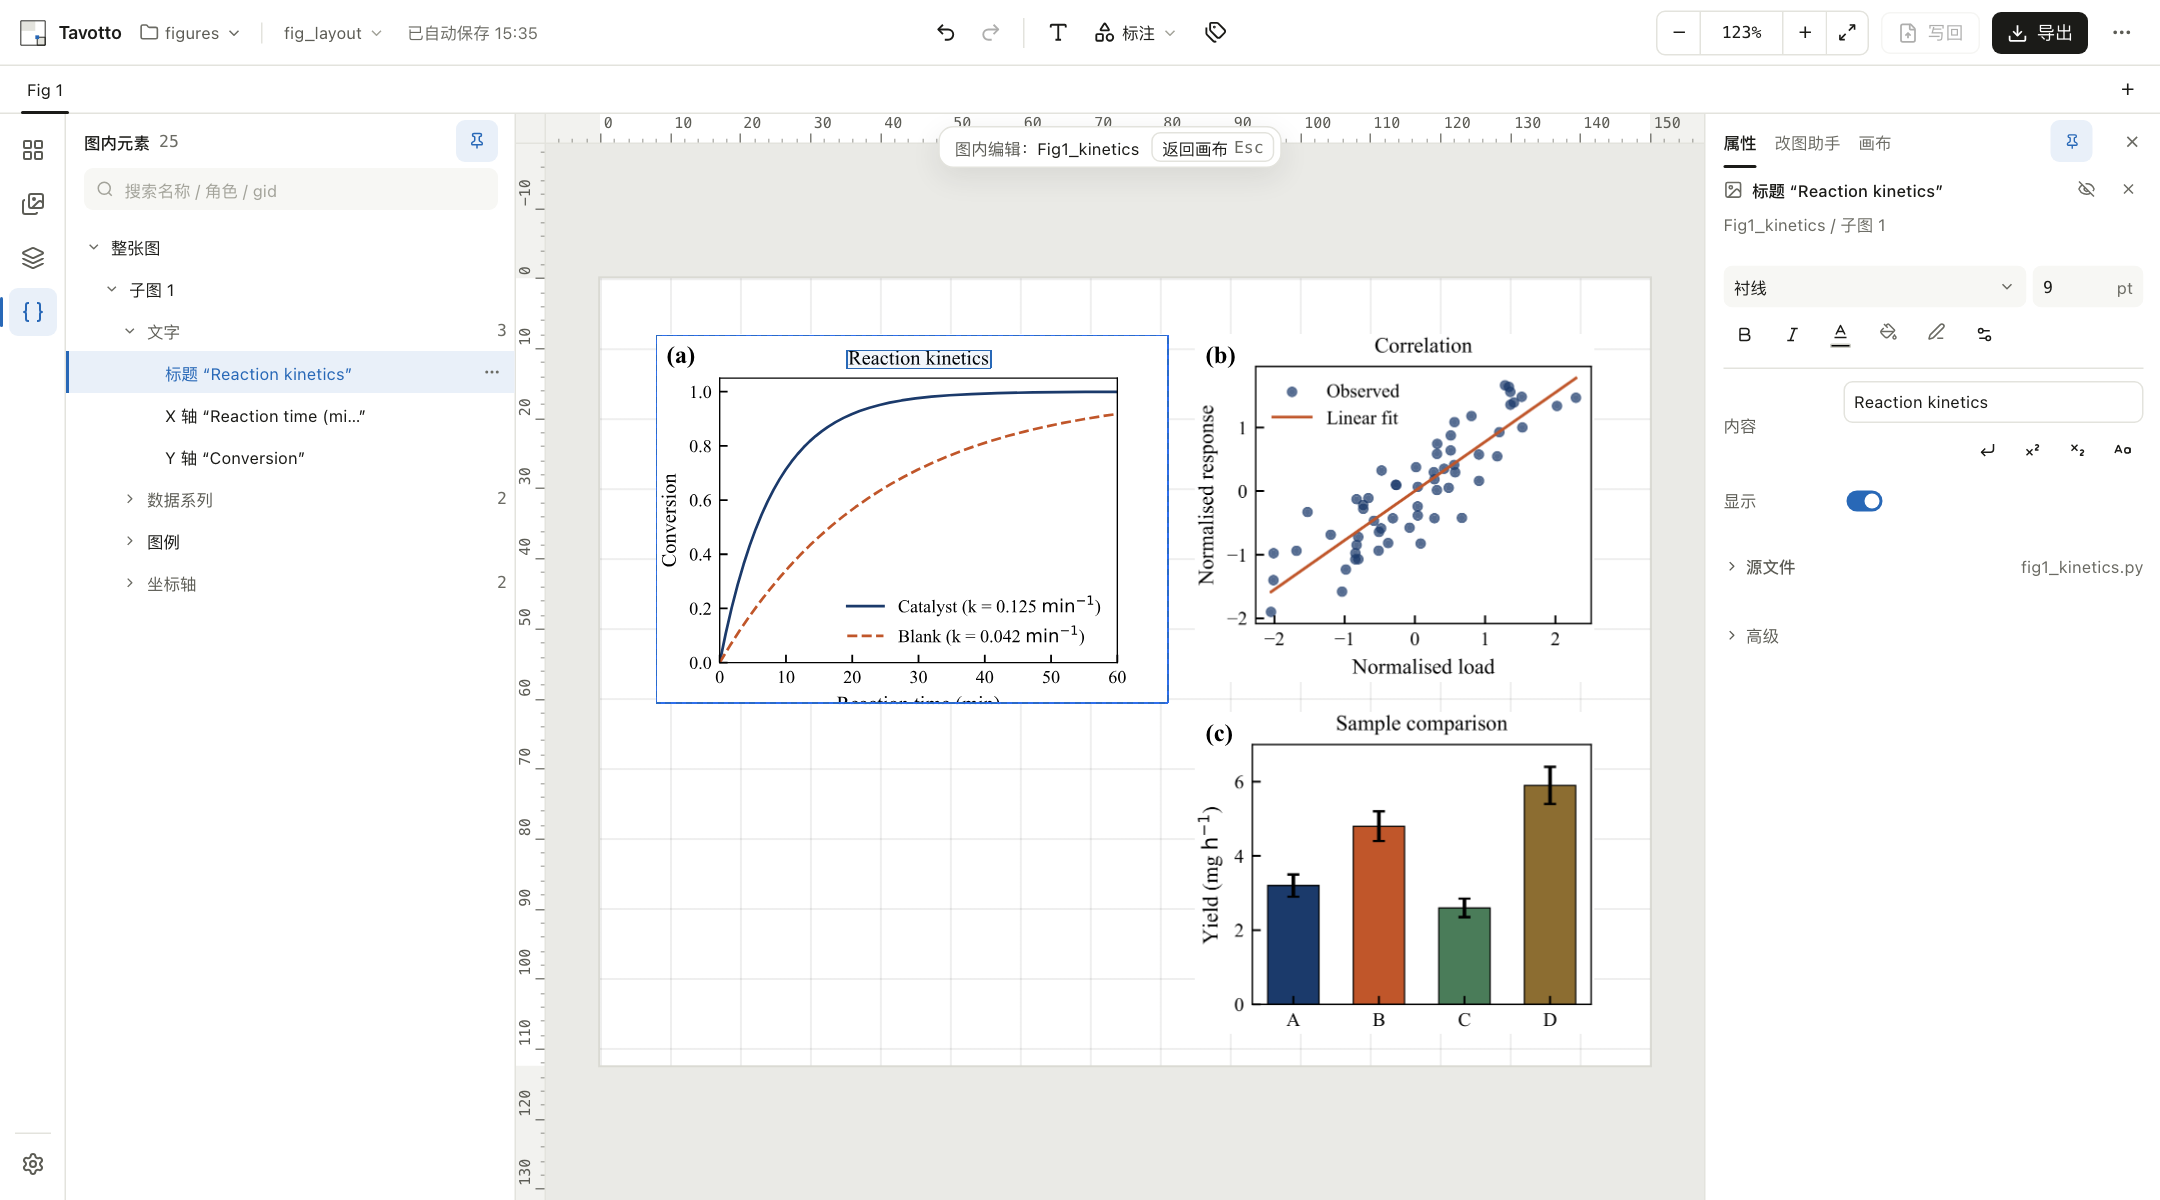Click the undo arrow icon
Image resolution: width=2160 pixels, height=1200 pixels.
[945, 33]
